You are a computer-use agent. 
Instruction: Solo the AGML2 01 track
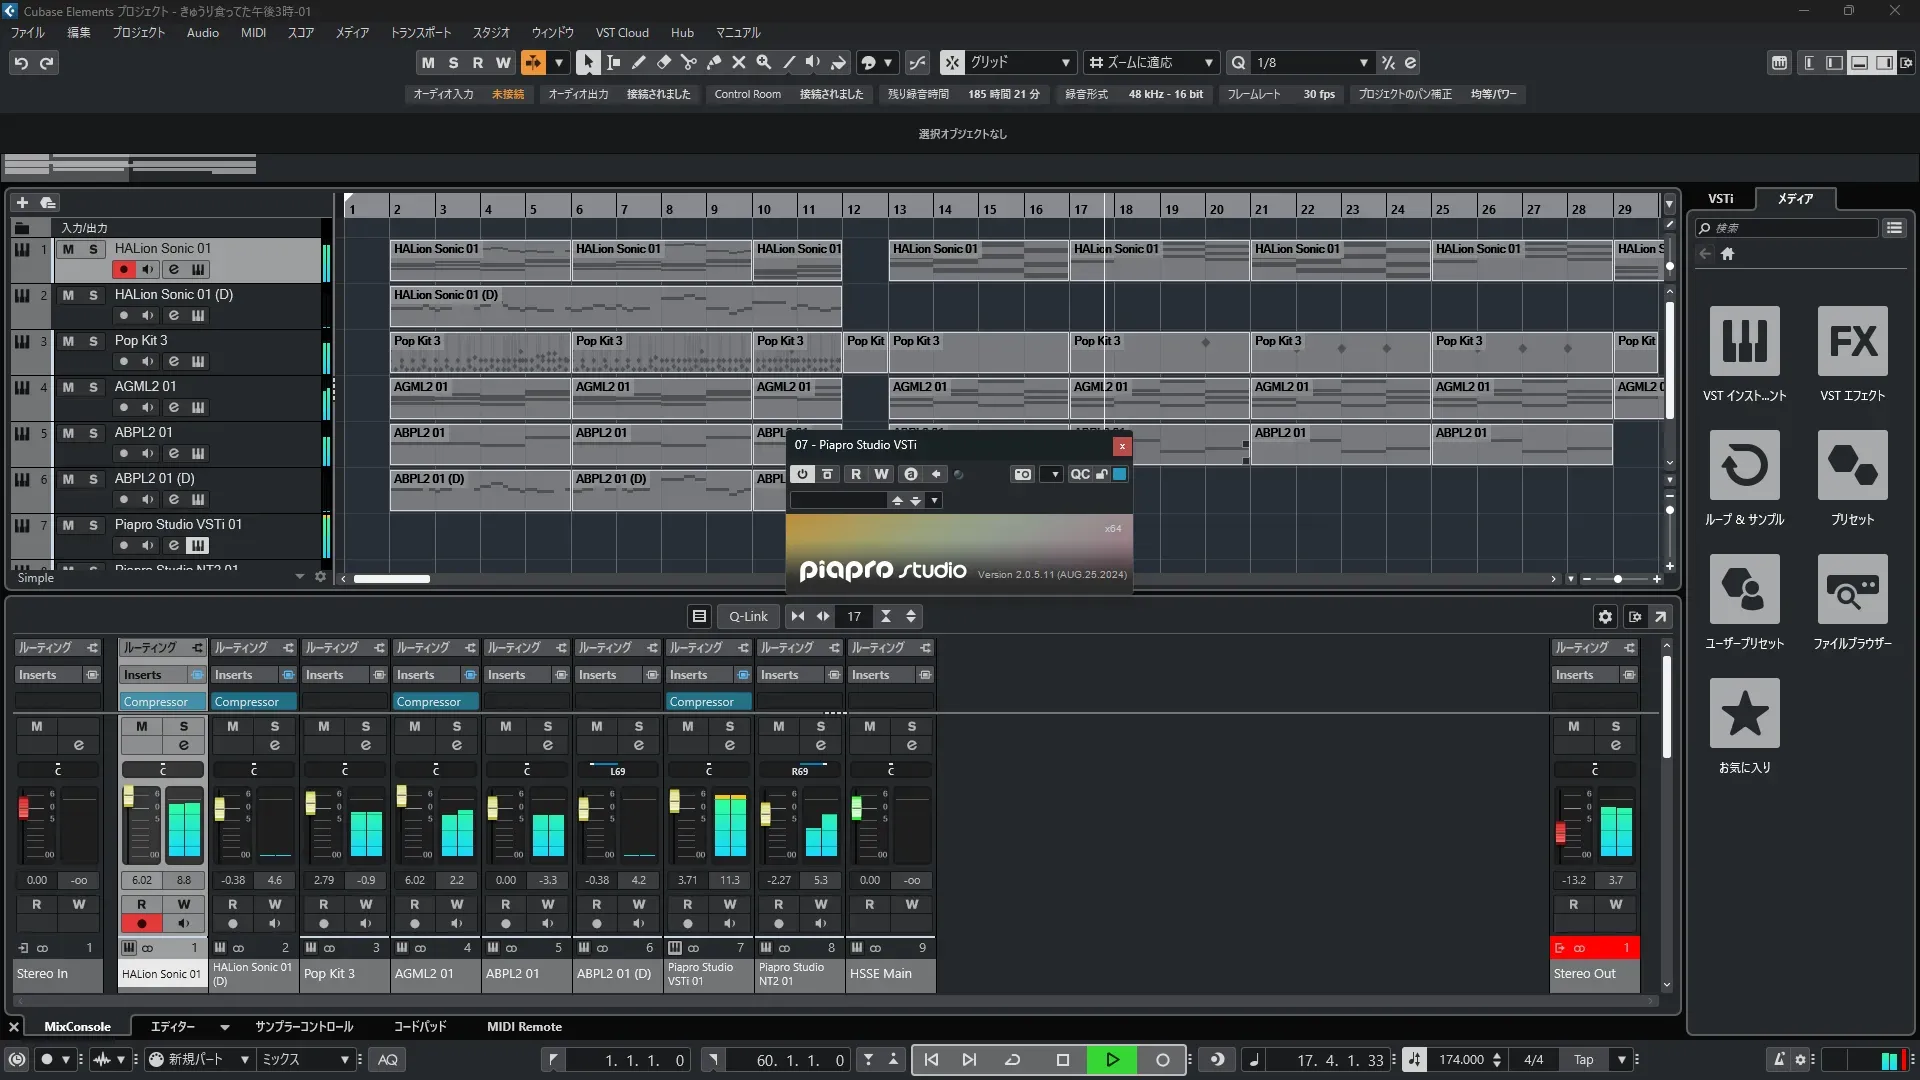pyautogui.click(x=93, y=387)
